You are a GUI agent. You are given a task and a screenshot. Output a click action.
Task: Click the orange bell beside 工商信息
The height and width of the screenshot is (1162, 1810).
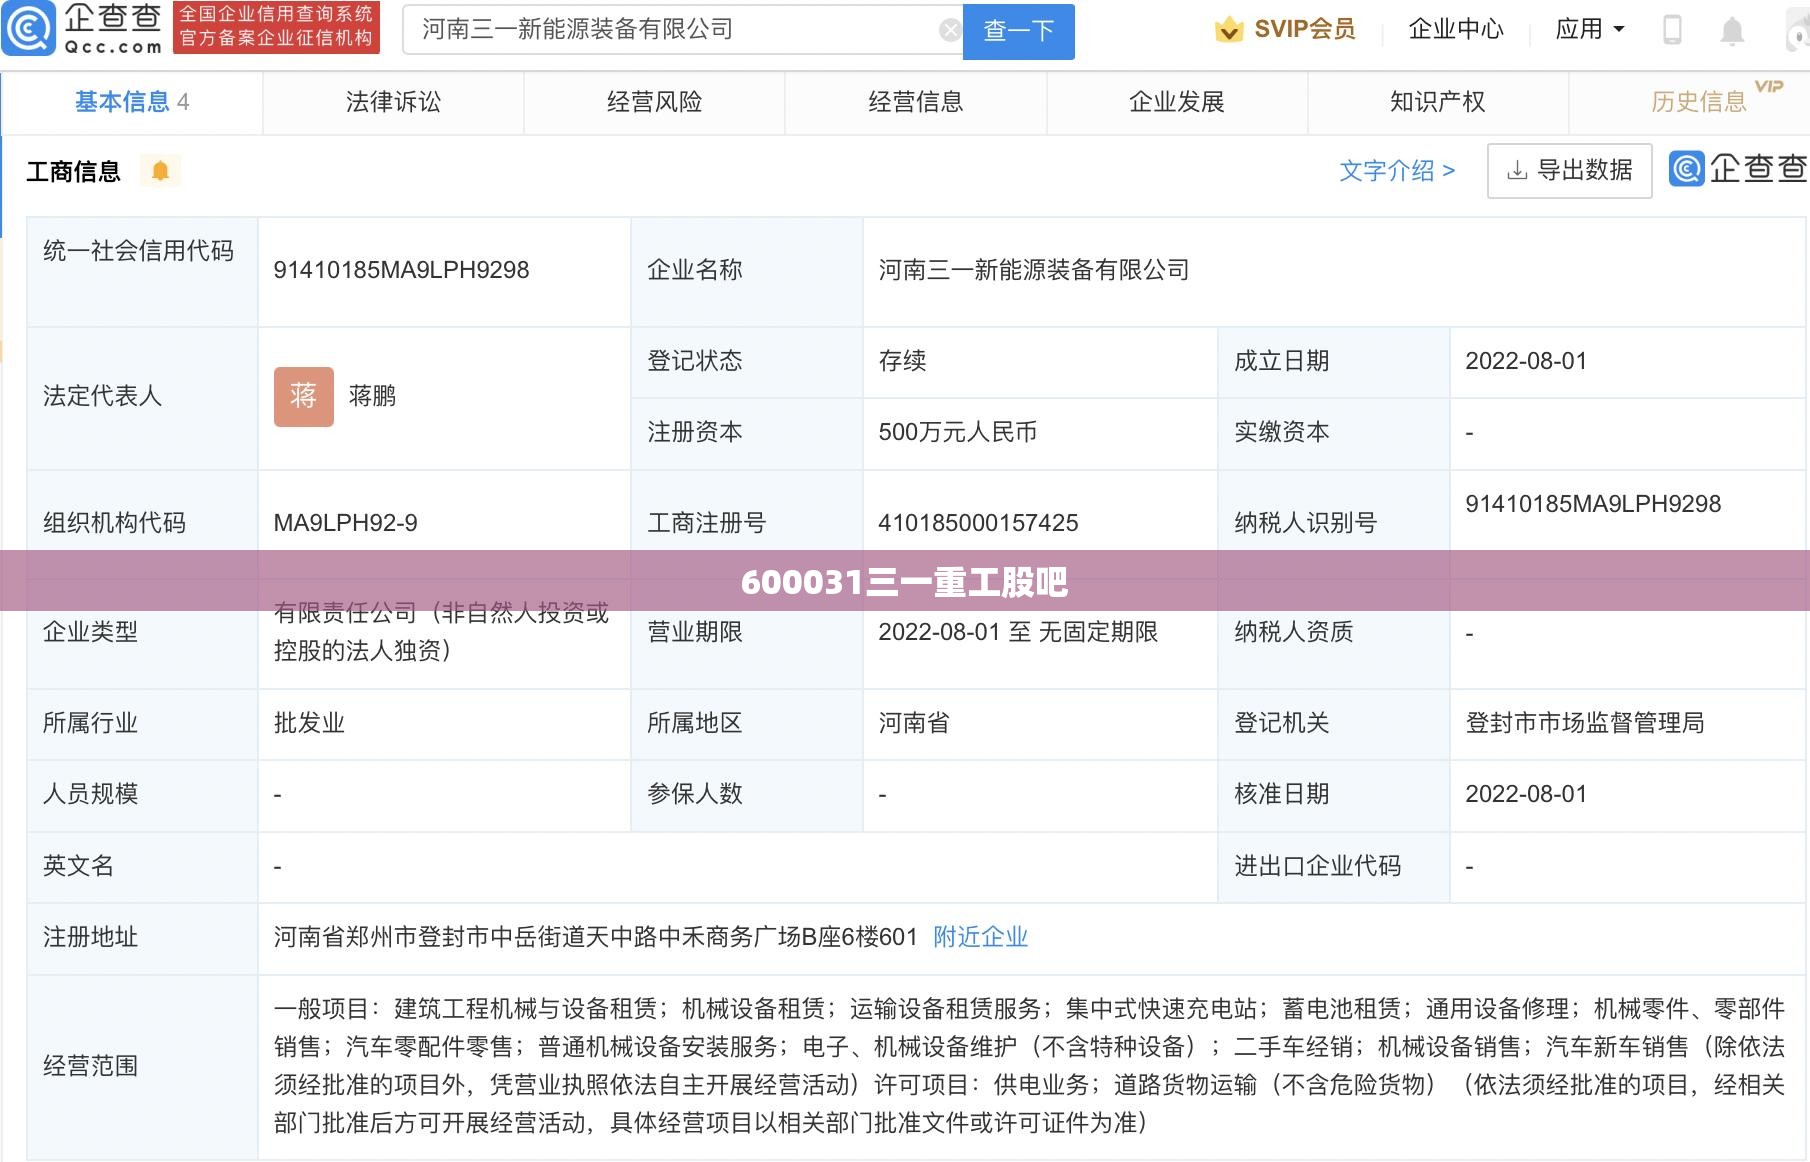[160, 171]
